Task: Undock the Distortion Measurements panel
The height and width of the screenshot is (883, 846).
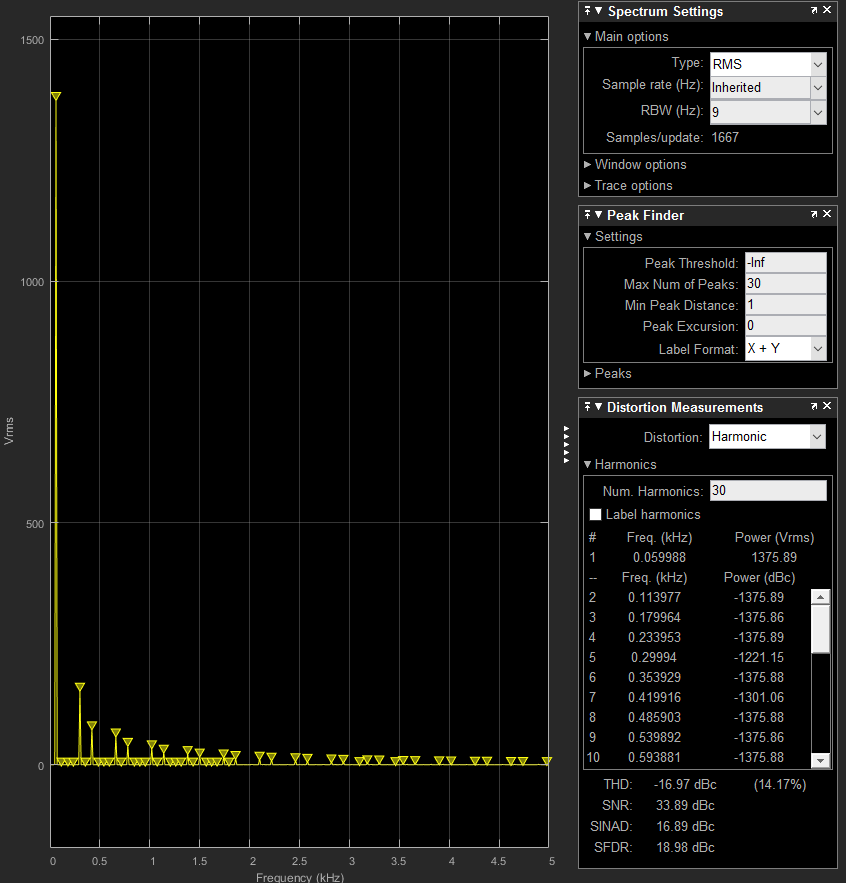Action: [814, 407]
